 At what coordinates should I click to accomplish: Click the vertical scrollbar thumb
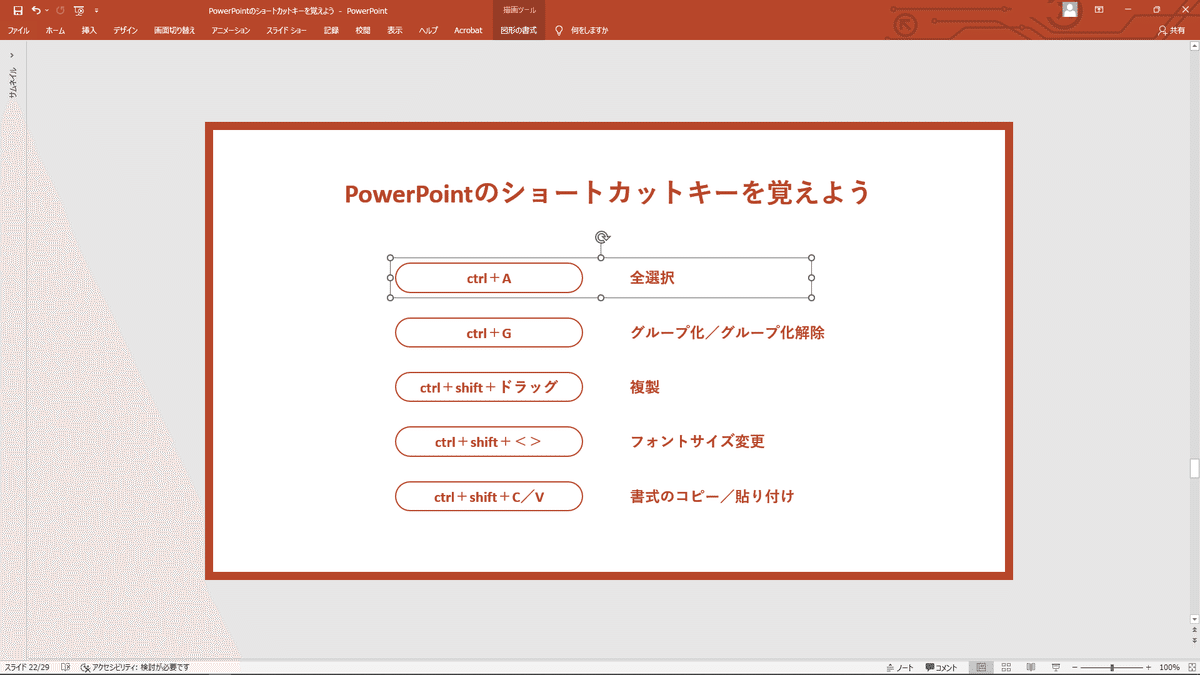1194,469
